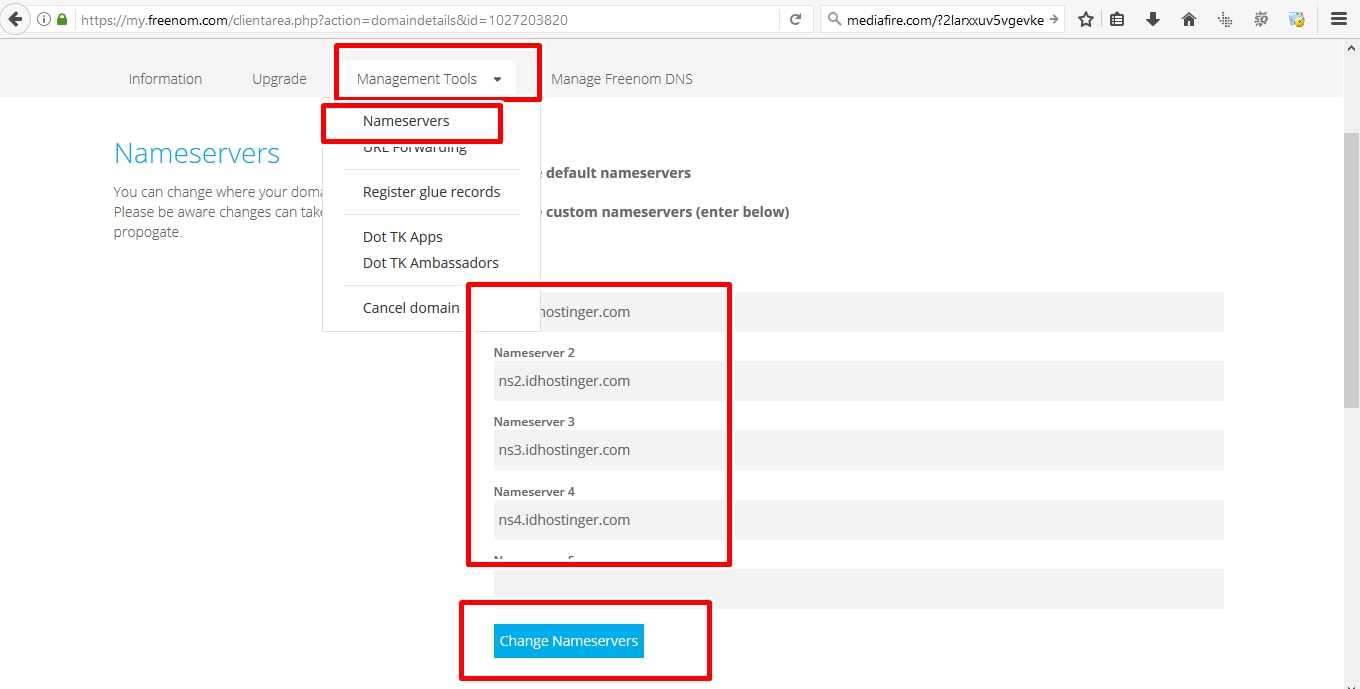Viewport: 1360px width, 689px height.
Task: Click the 'custom nameservers (enter below)' label
Action: pos(667,212)
